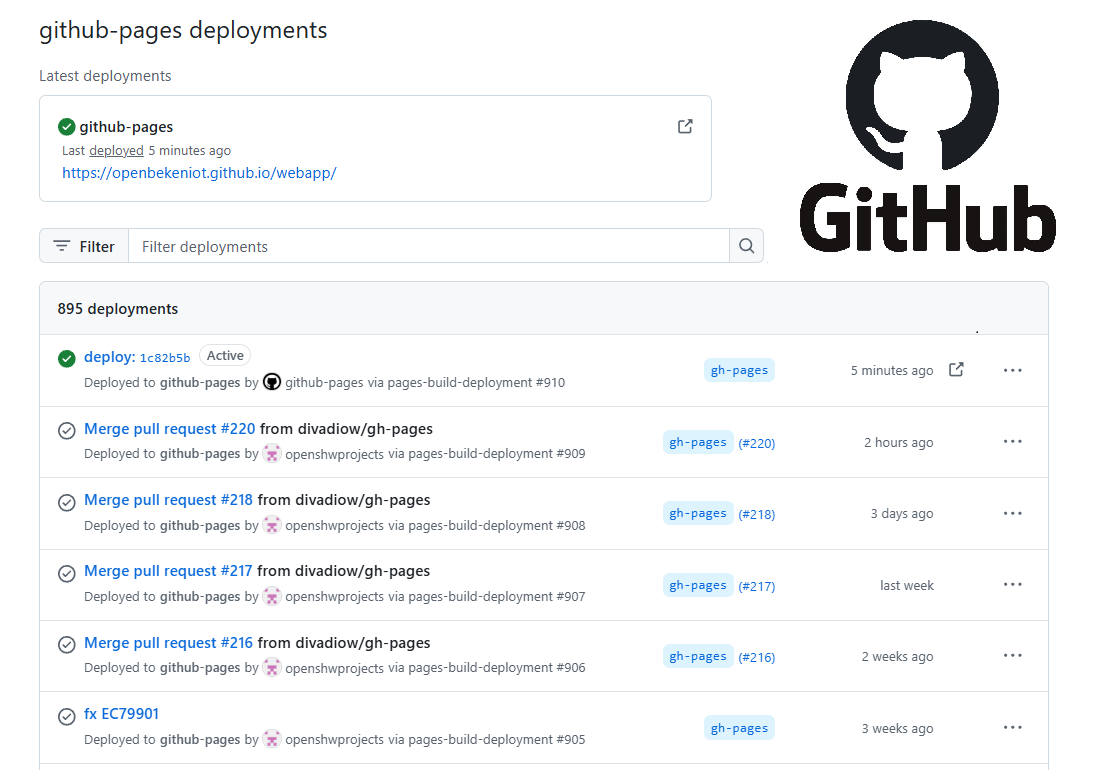
Task: Open the deployed site via external link icon
Action: [x=684, y=126]
